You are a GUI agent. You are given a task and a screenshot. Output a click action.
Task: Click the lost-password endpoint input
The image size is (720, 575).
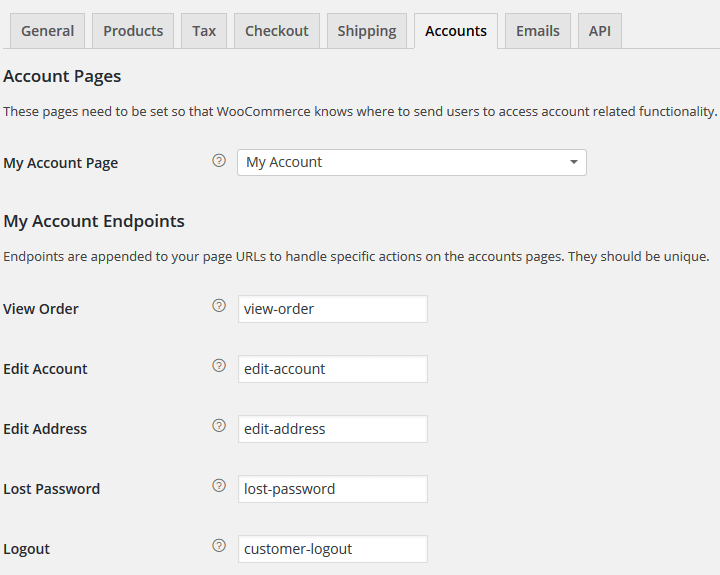pyautogui.click(x=332, y=489)
